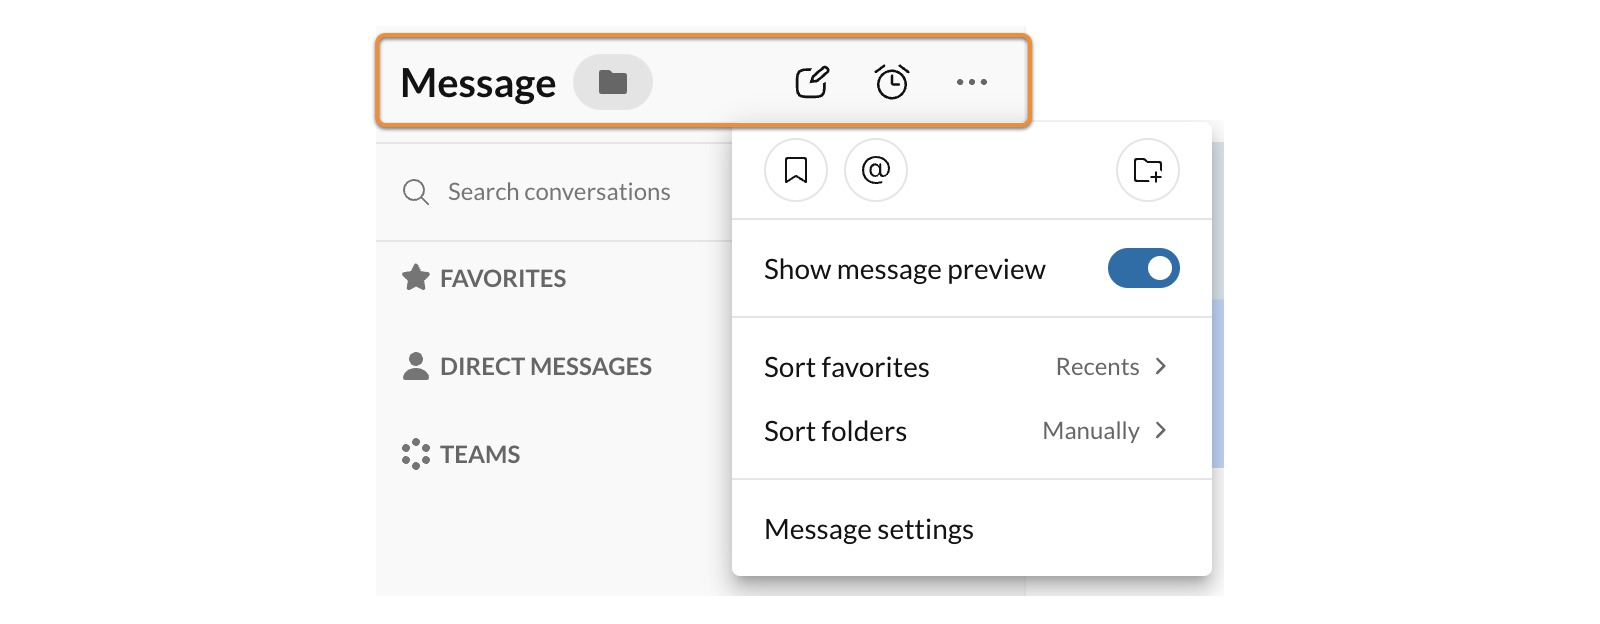
Task: Click the blue scrollbar on right edge
Action: (1218, 383)
